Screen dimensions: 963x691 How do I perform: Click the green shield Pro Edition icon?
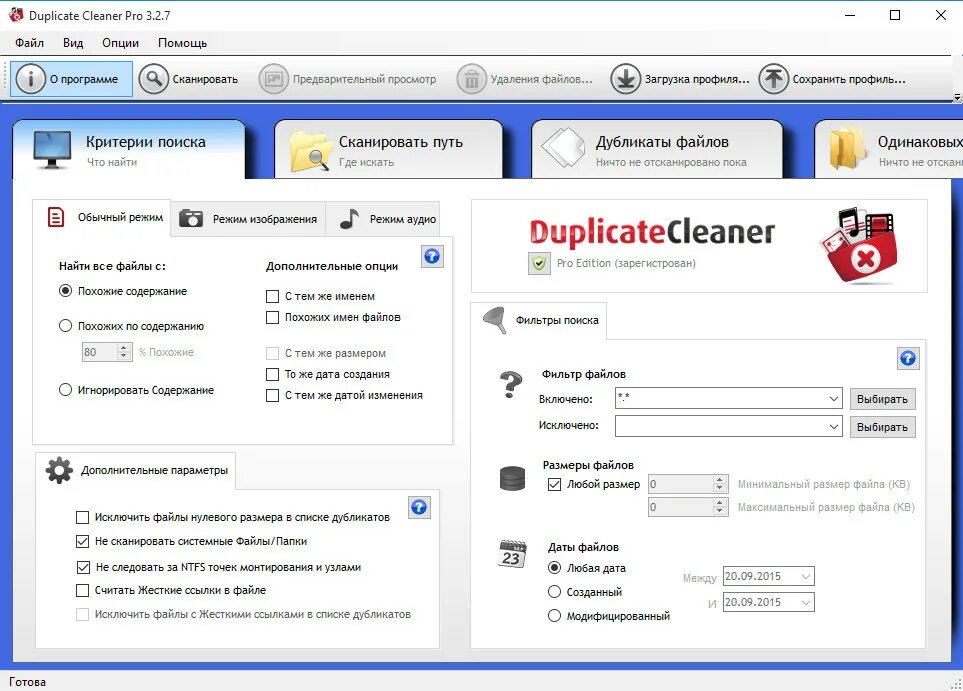[539, 264]
